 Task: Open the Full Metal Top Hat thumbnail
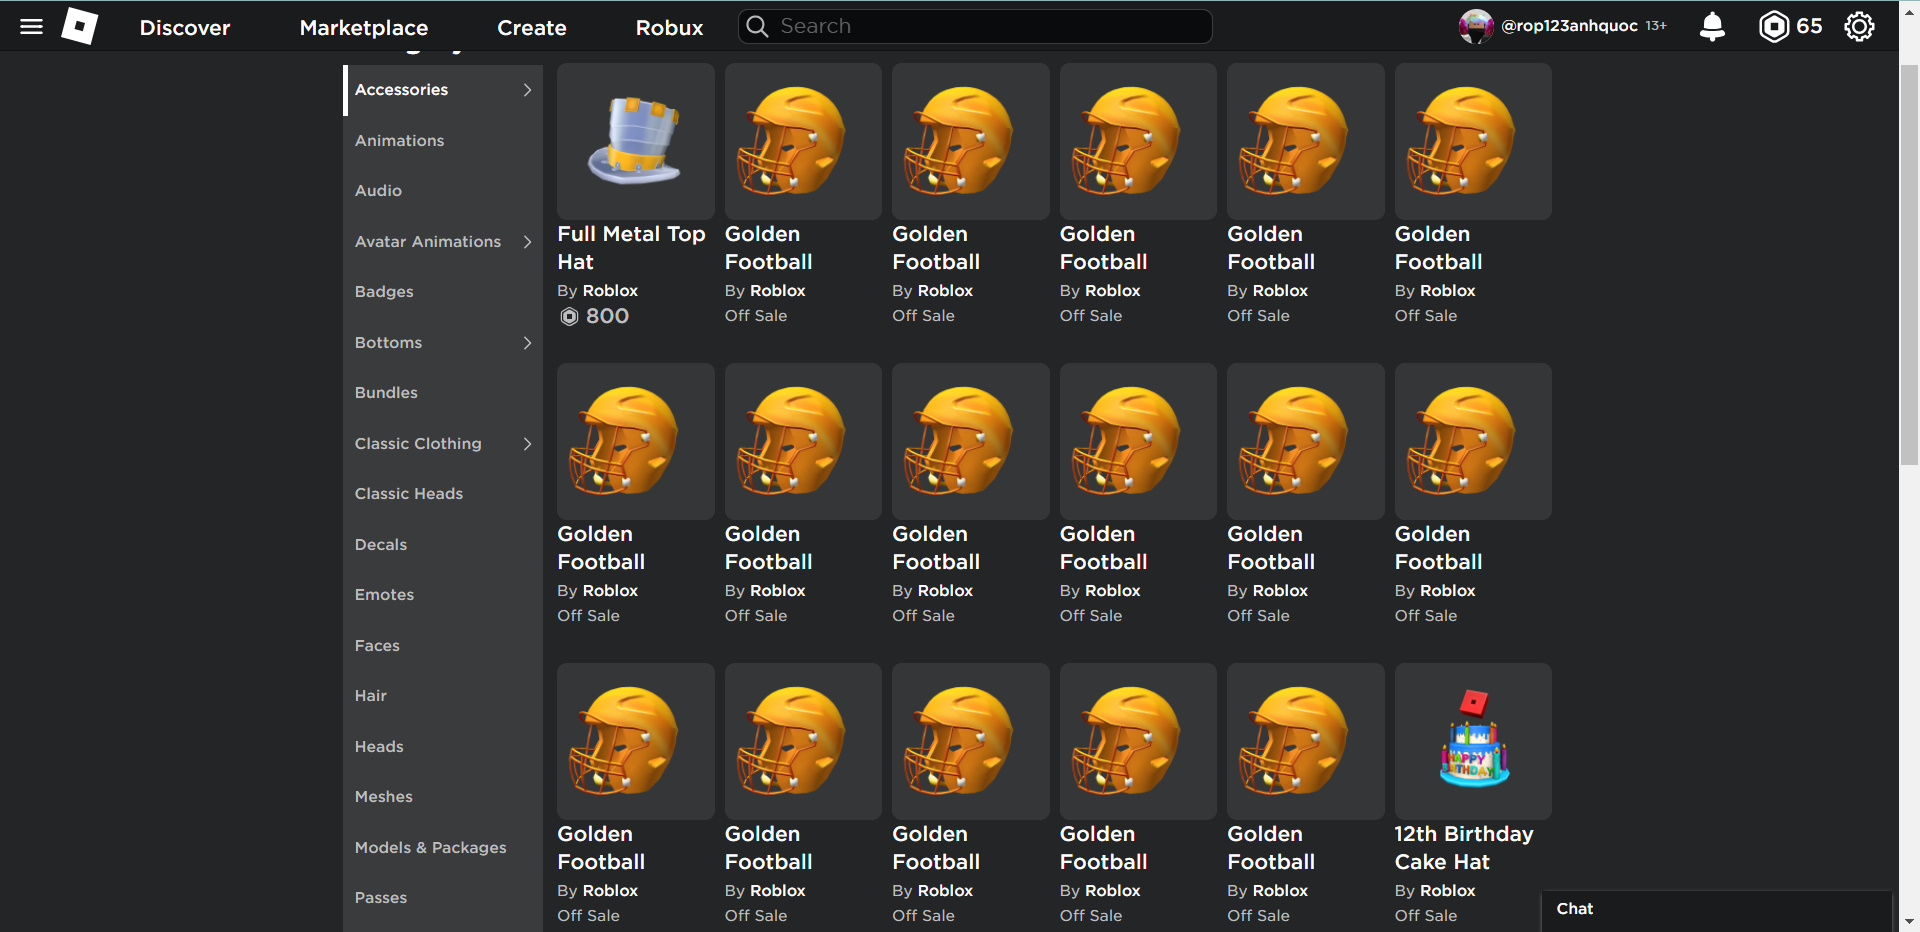(636, 141)
